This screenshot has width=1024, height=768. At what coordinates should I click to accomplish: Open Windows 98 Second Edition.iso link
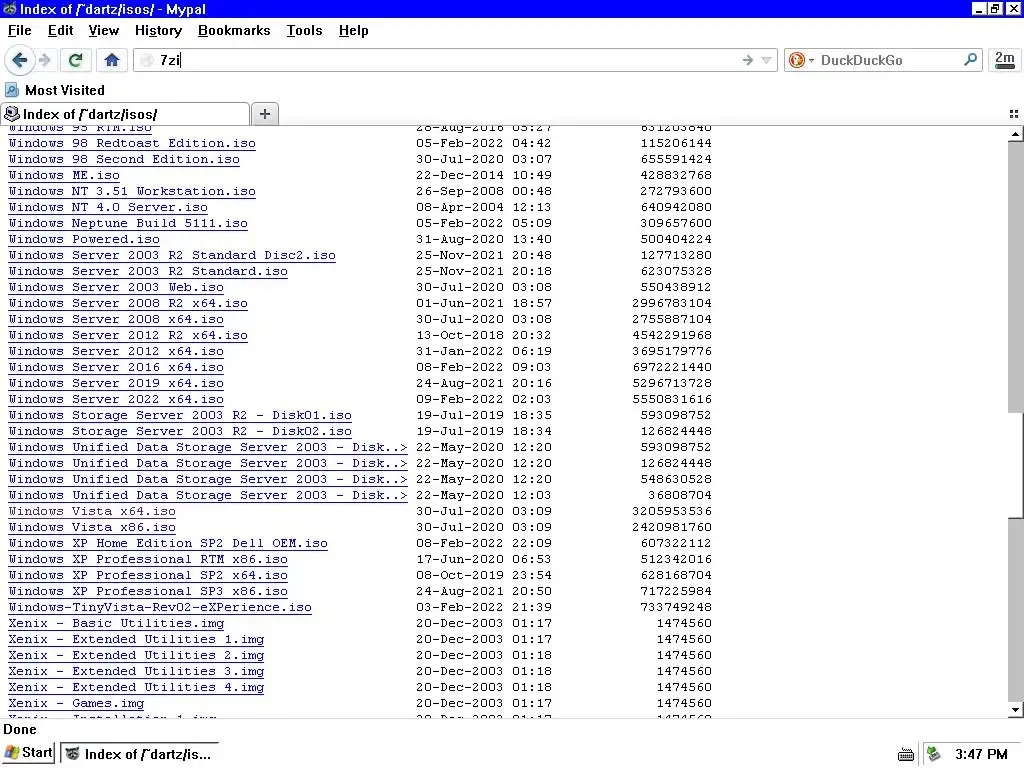[x=124, y=159]
